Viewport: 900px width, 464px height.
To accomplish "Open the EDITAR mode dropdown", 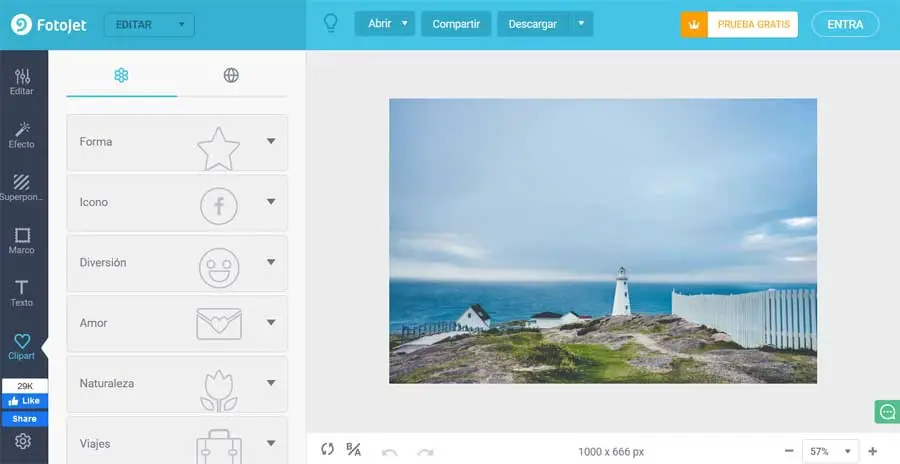I will pos(149,25).
